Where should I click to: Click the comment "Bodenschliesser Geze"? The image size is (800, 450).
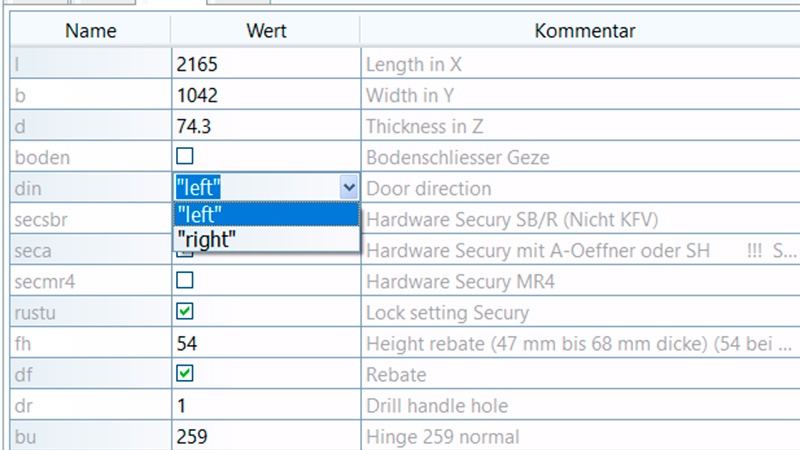(458, 158)
